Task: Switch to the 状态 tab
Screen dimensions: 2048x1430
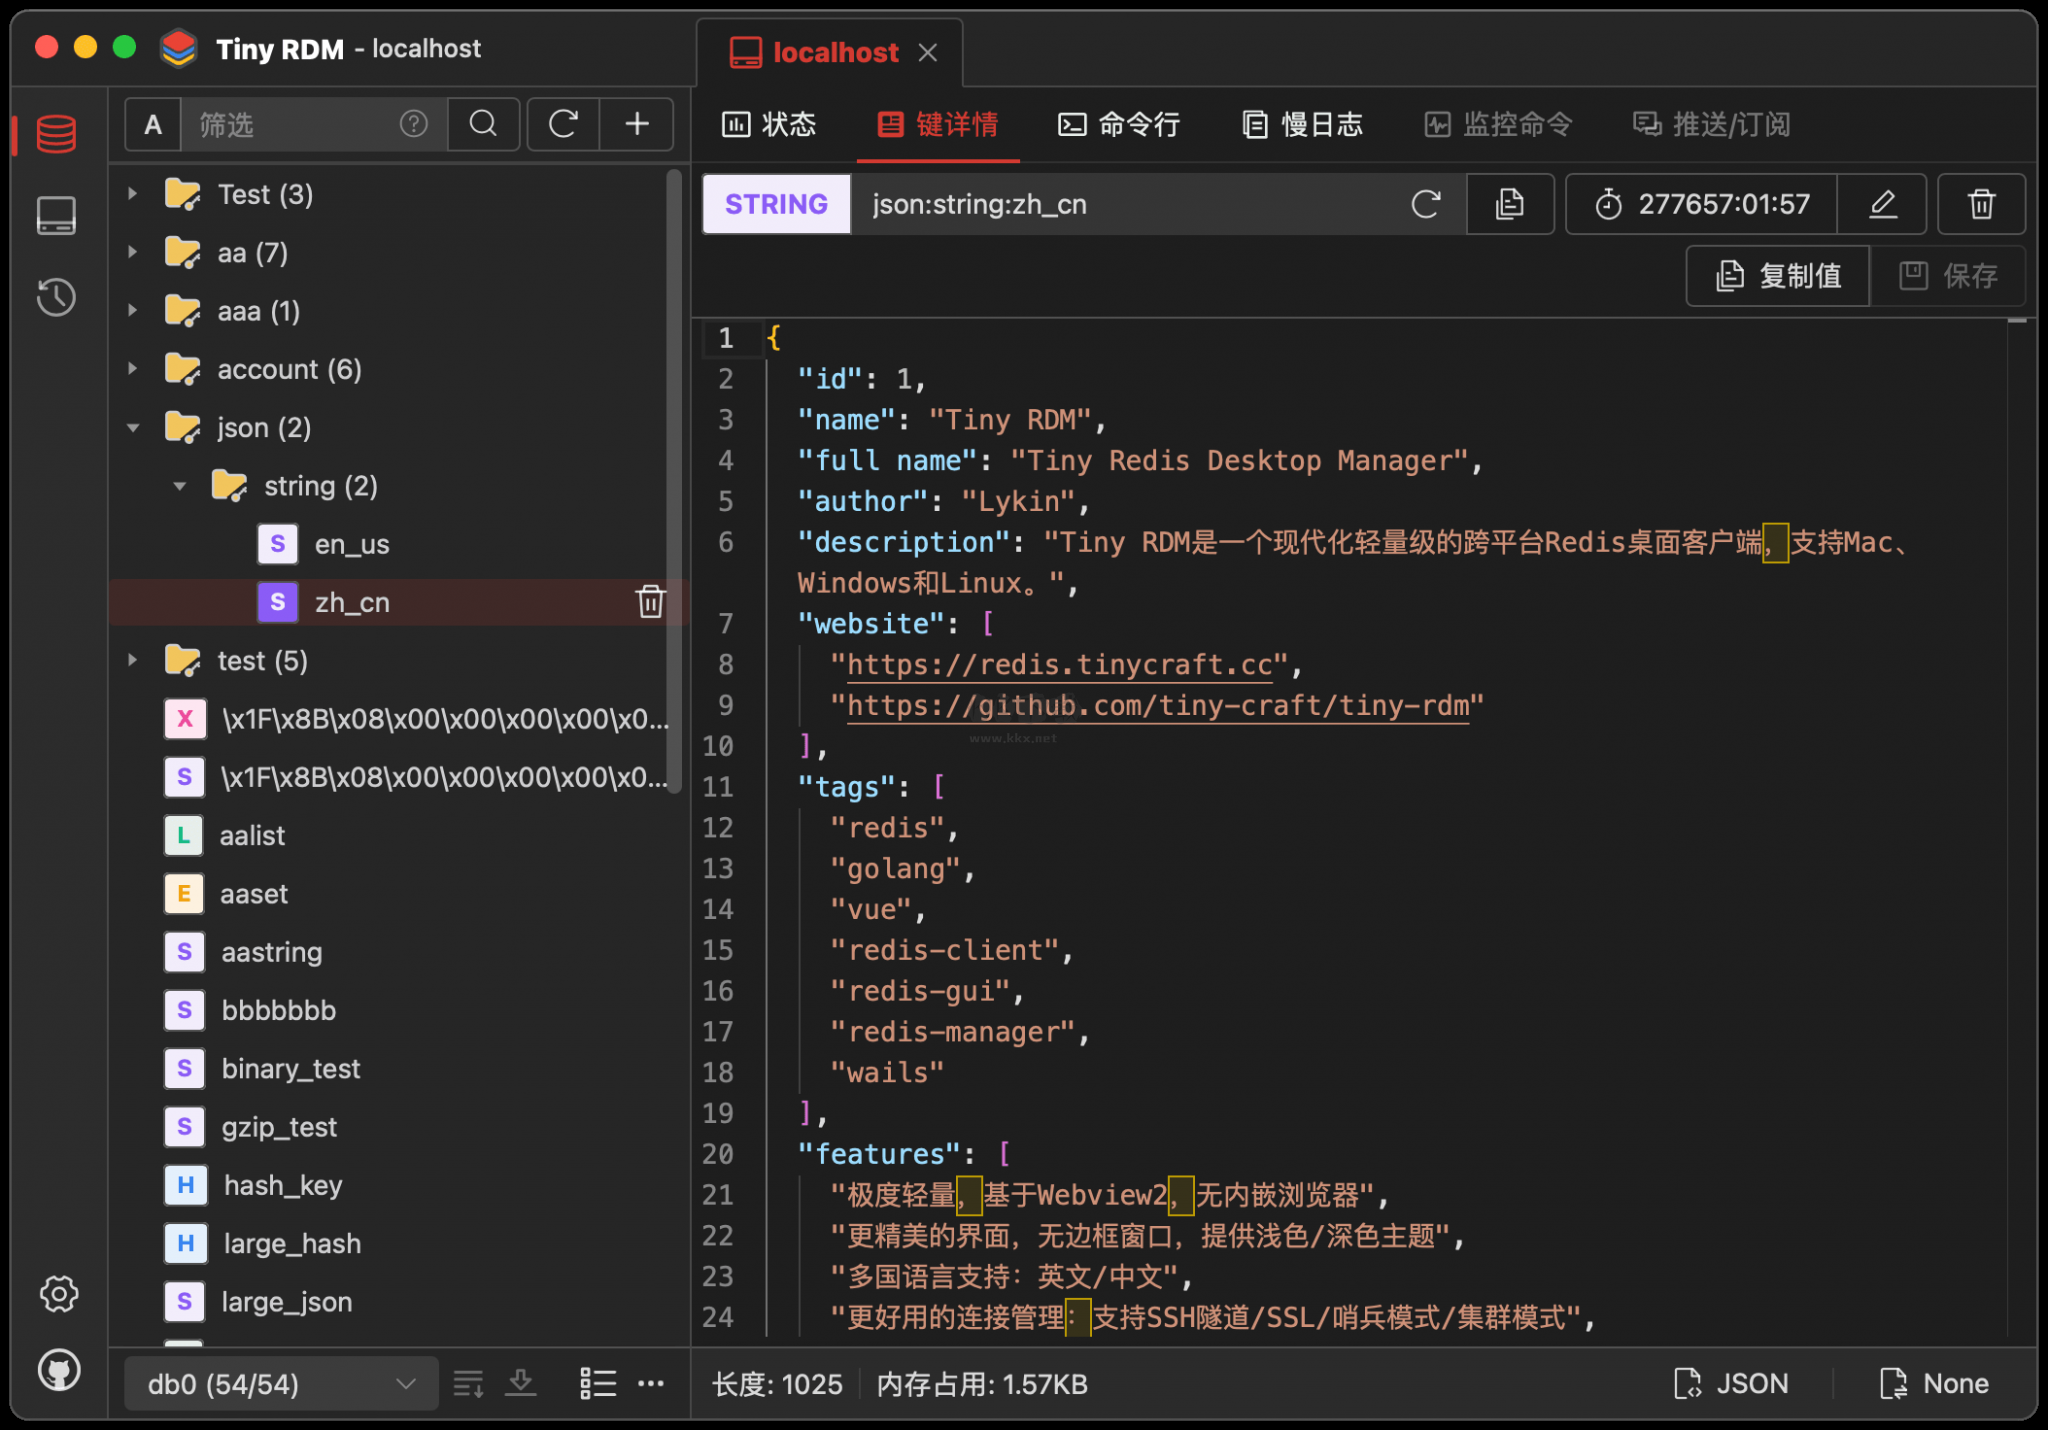Action: pyautogui.click(x=769, y=124)
